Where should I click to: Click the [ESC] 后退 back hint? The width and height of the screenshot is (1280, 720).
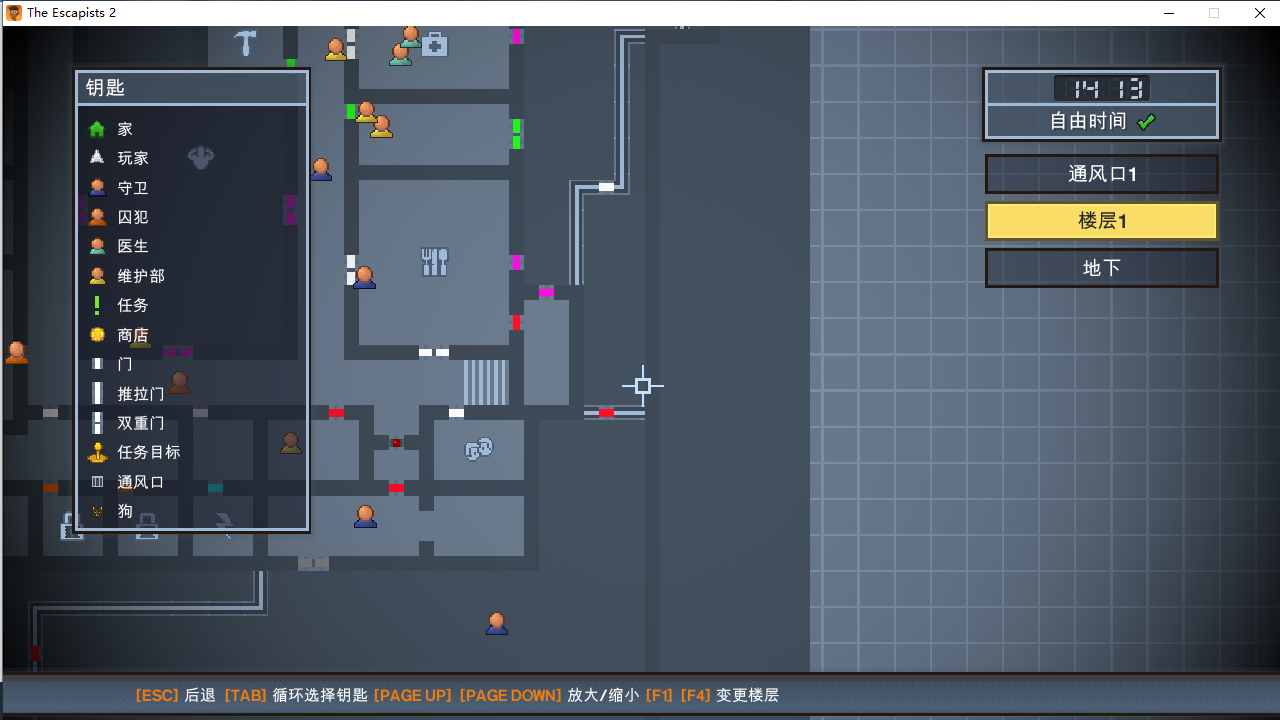(x=175, y=695)
